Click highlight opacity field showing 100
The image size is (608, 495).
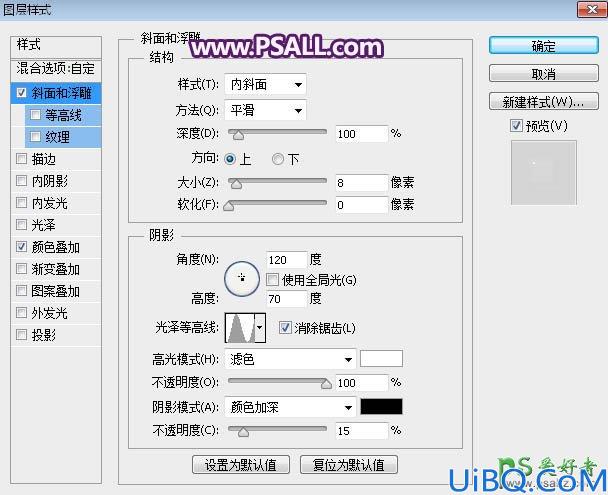coord(361,383)
